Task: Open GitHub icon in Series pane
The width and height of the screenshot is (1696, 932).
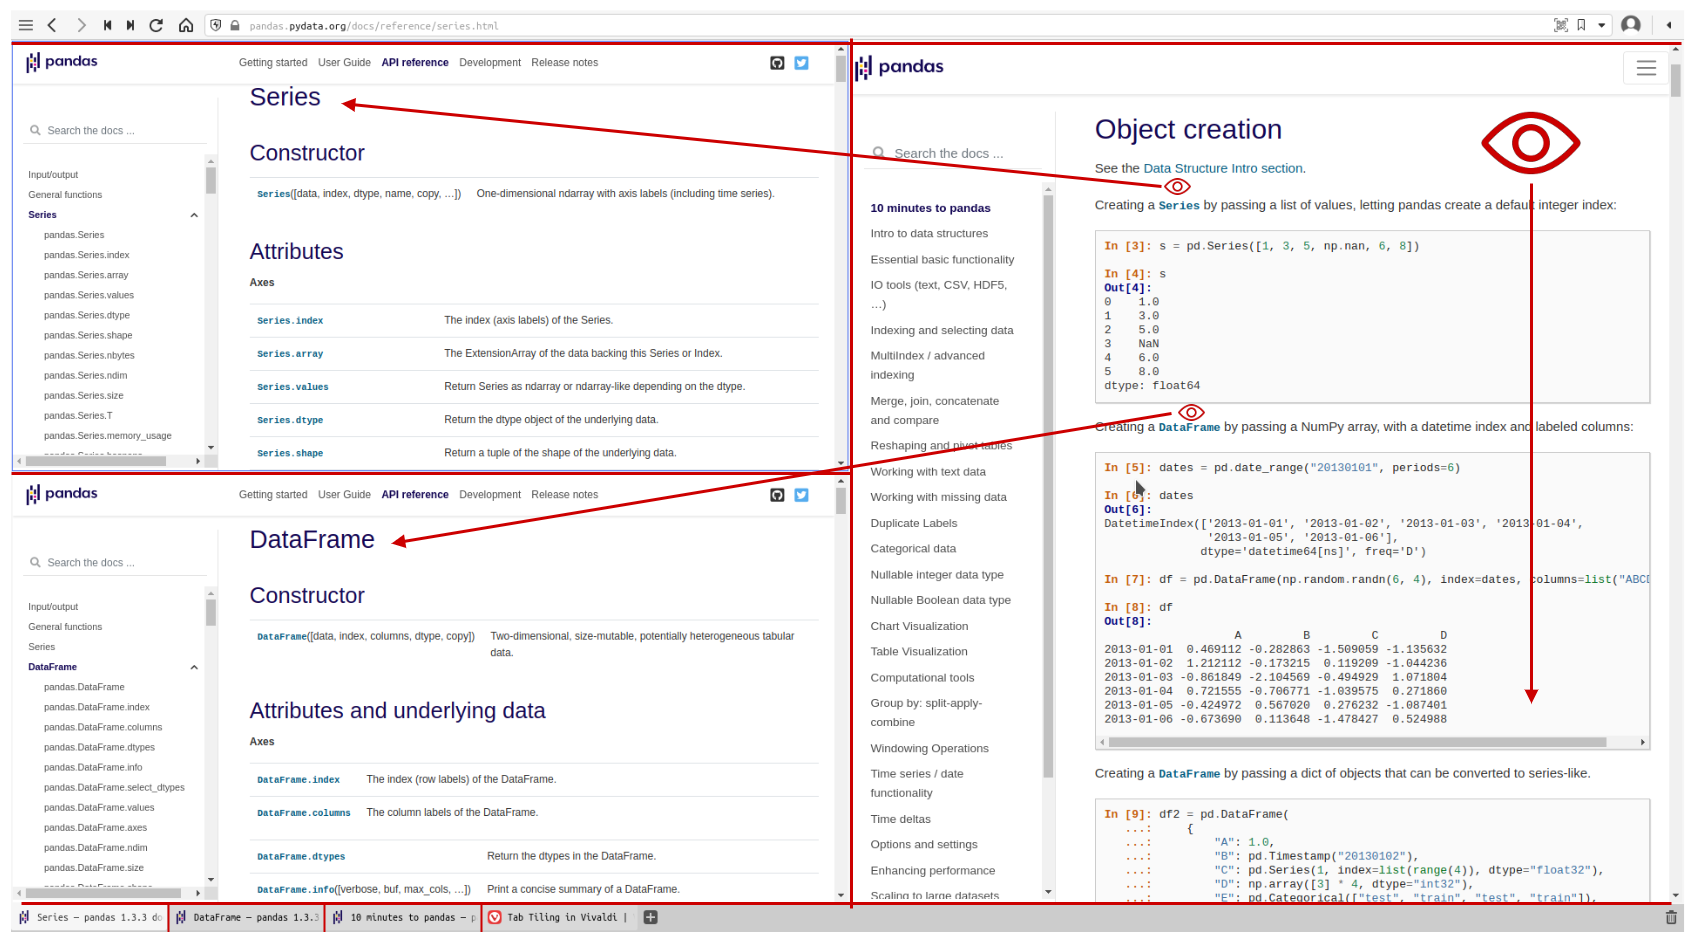Action: (777, 63)
